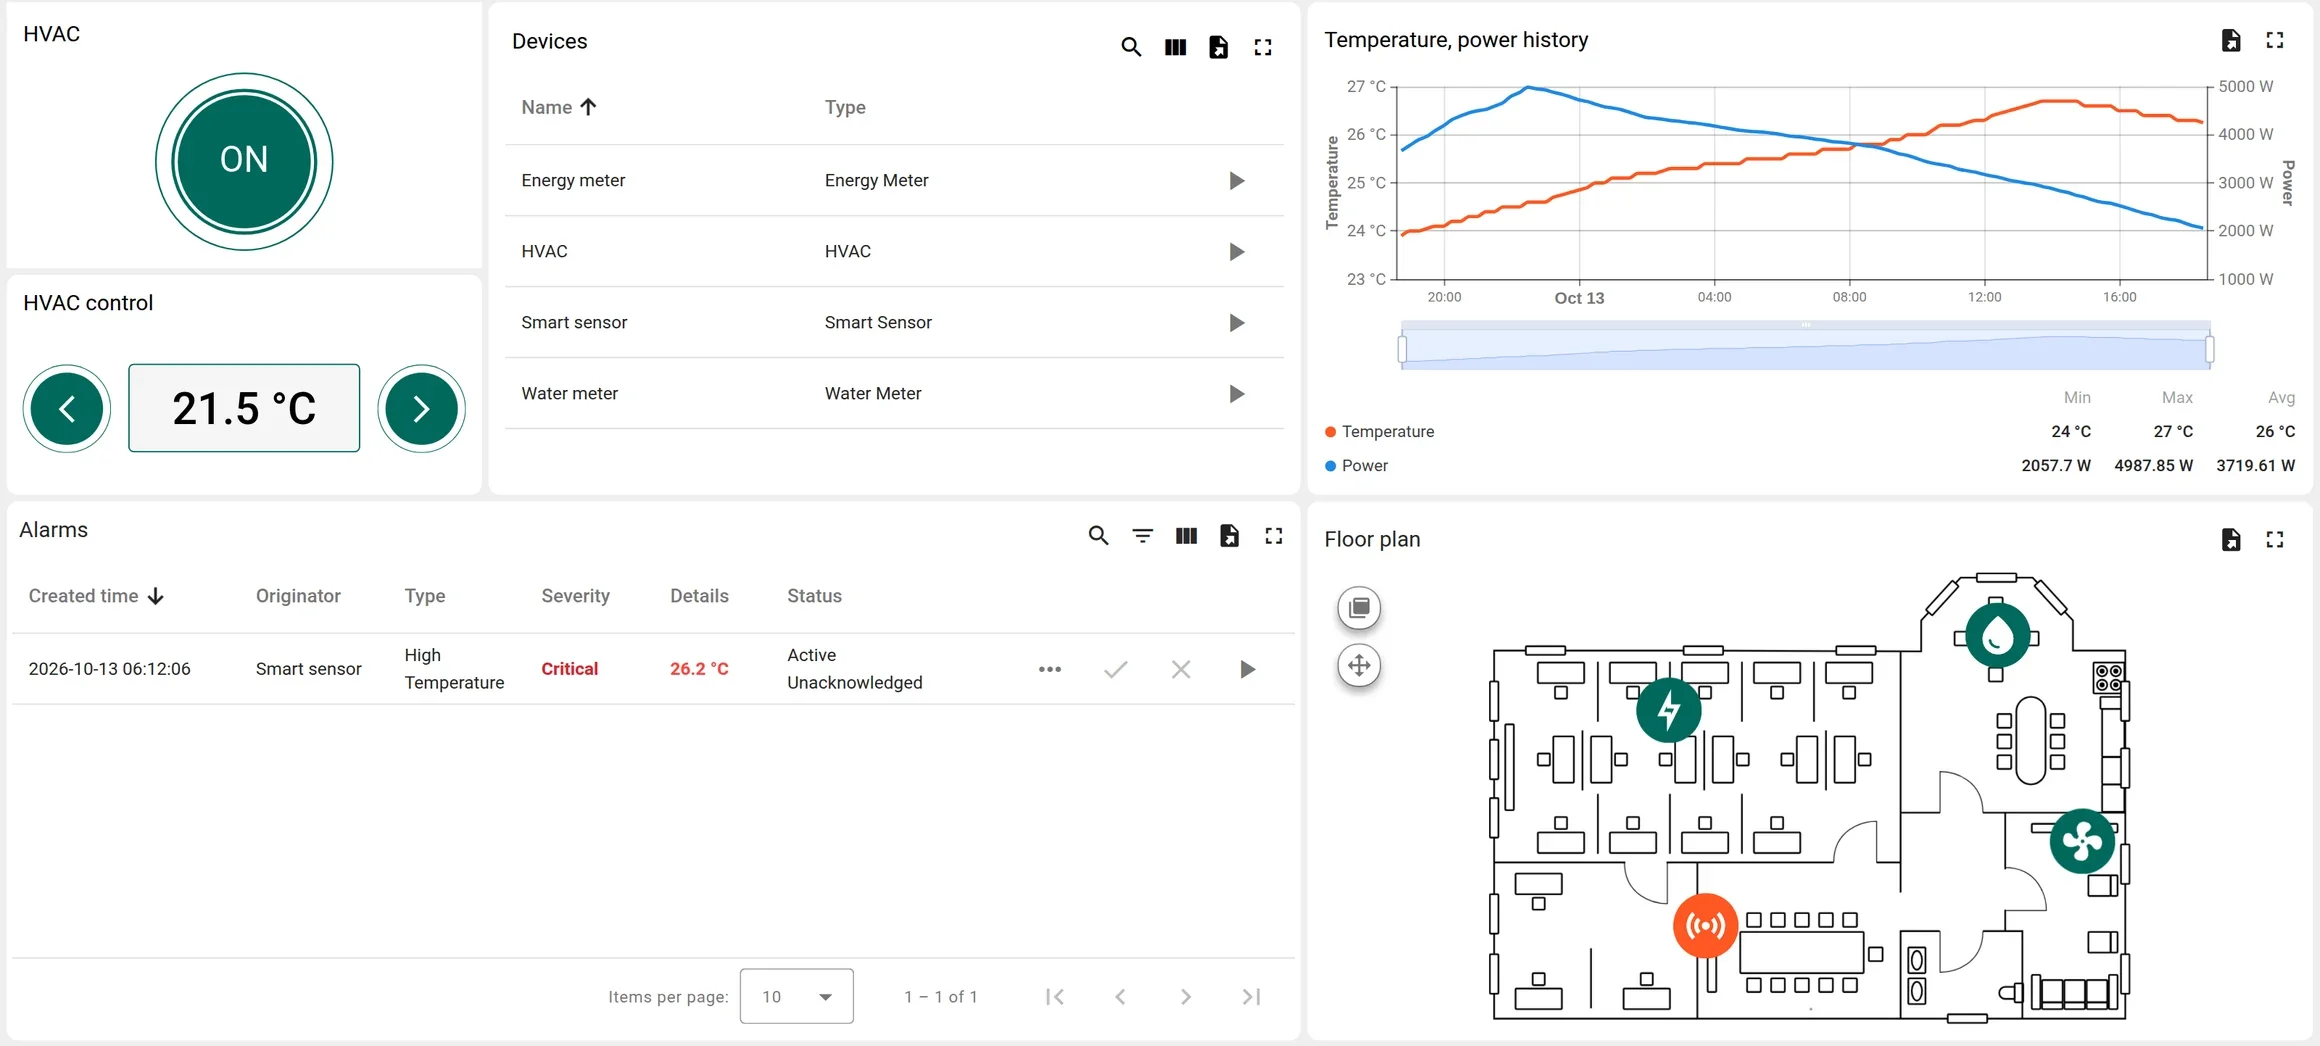Open floor plan layers control
The width and height of the screenshot is (2320, 1046).
tap(1359, 608)
